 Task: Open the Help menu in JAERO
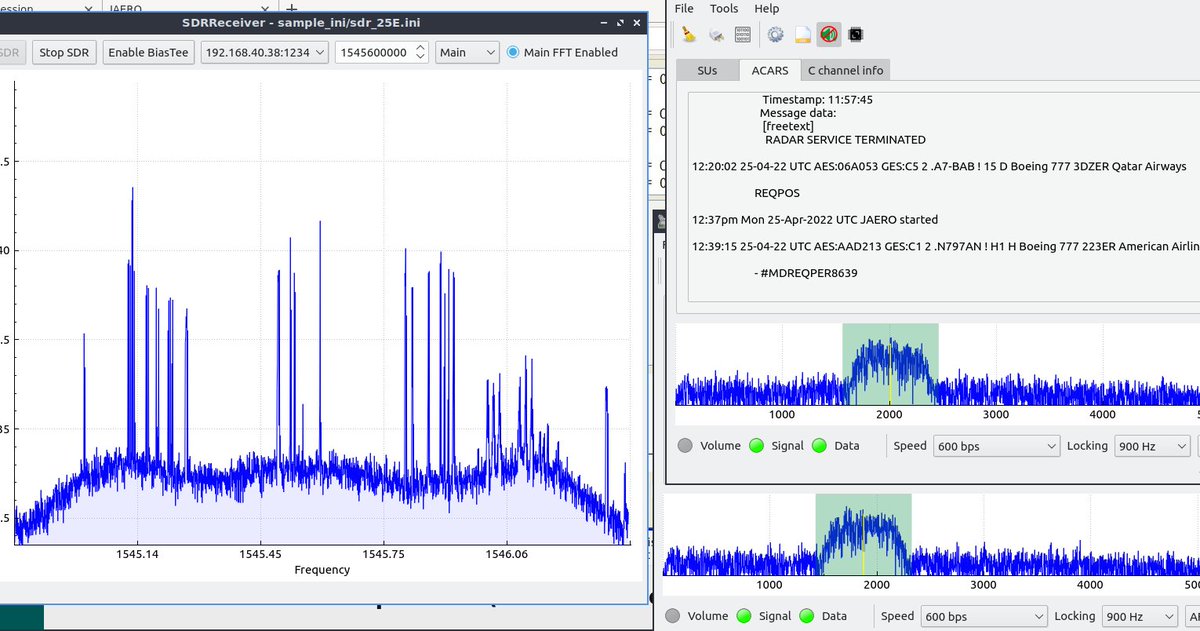point(767,8)
